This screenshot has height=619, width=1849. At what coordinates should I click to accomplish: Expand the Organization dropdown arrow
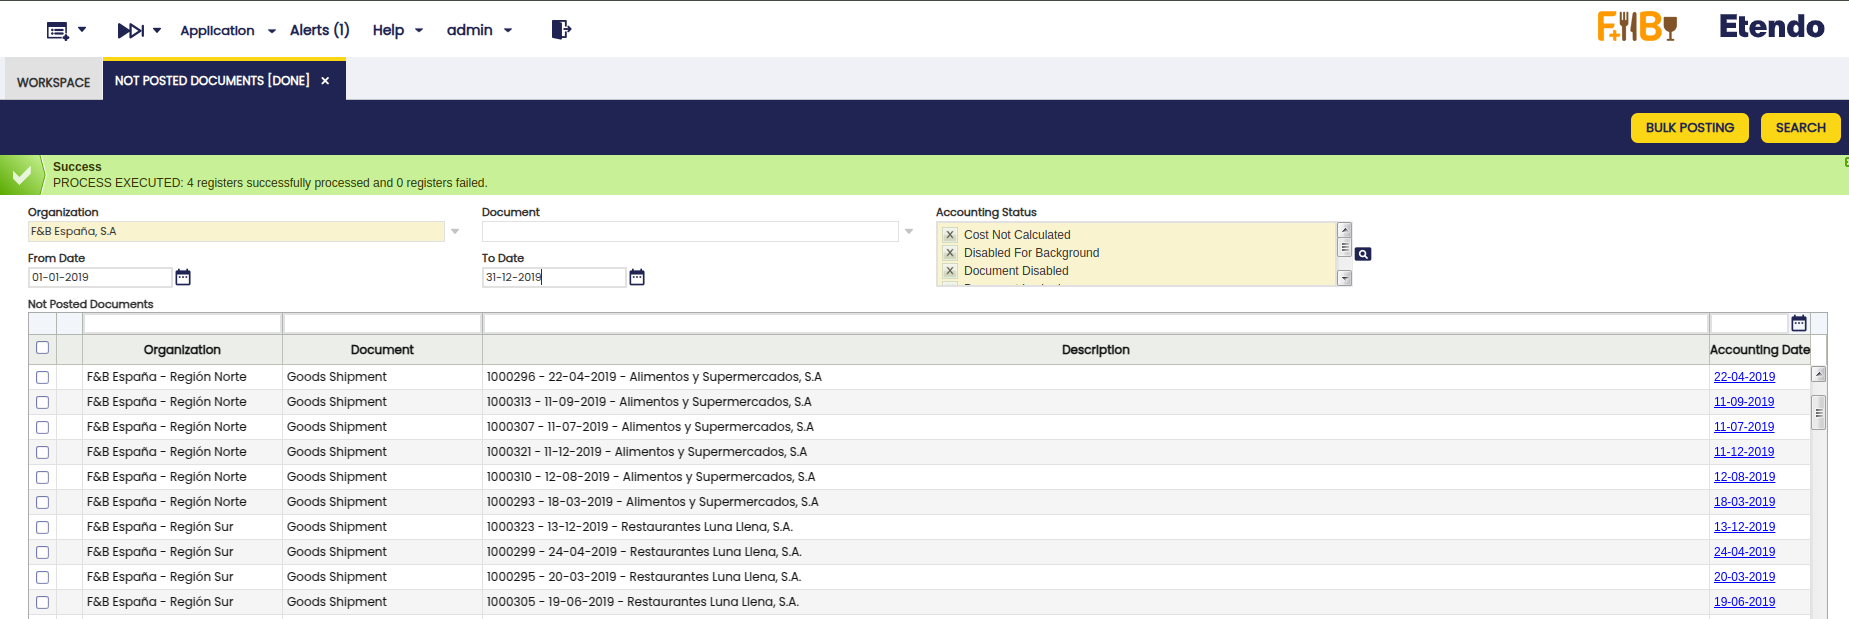[x=455, y=232]
